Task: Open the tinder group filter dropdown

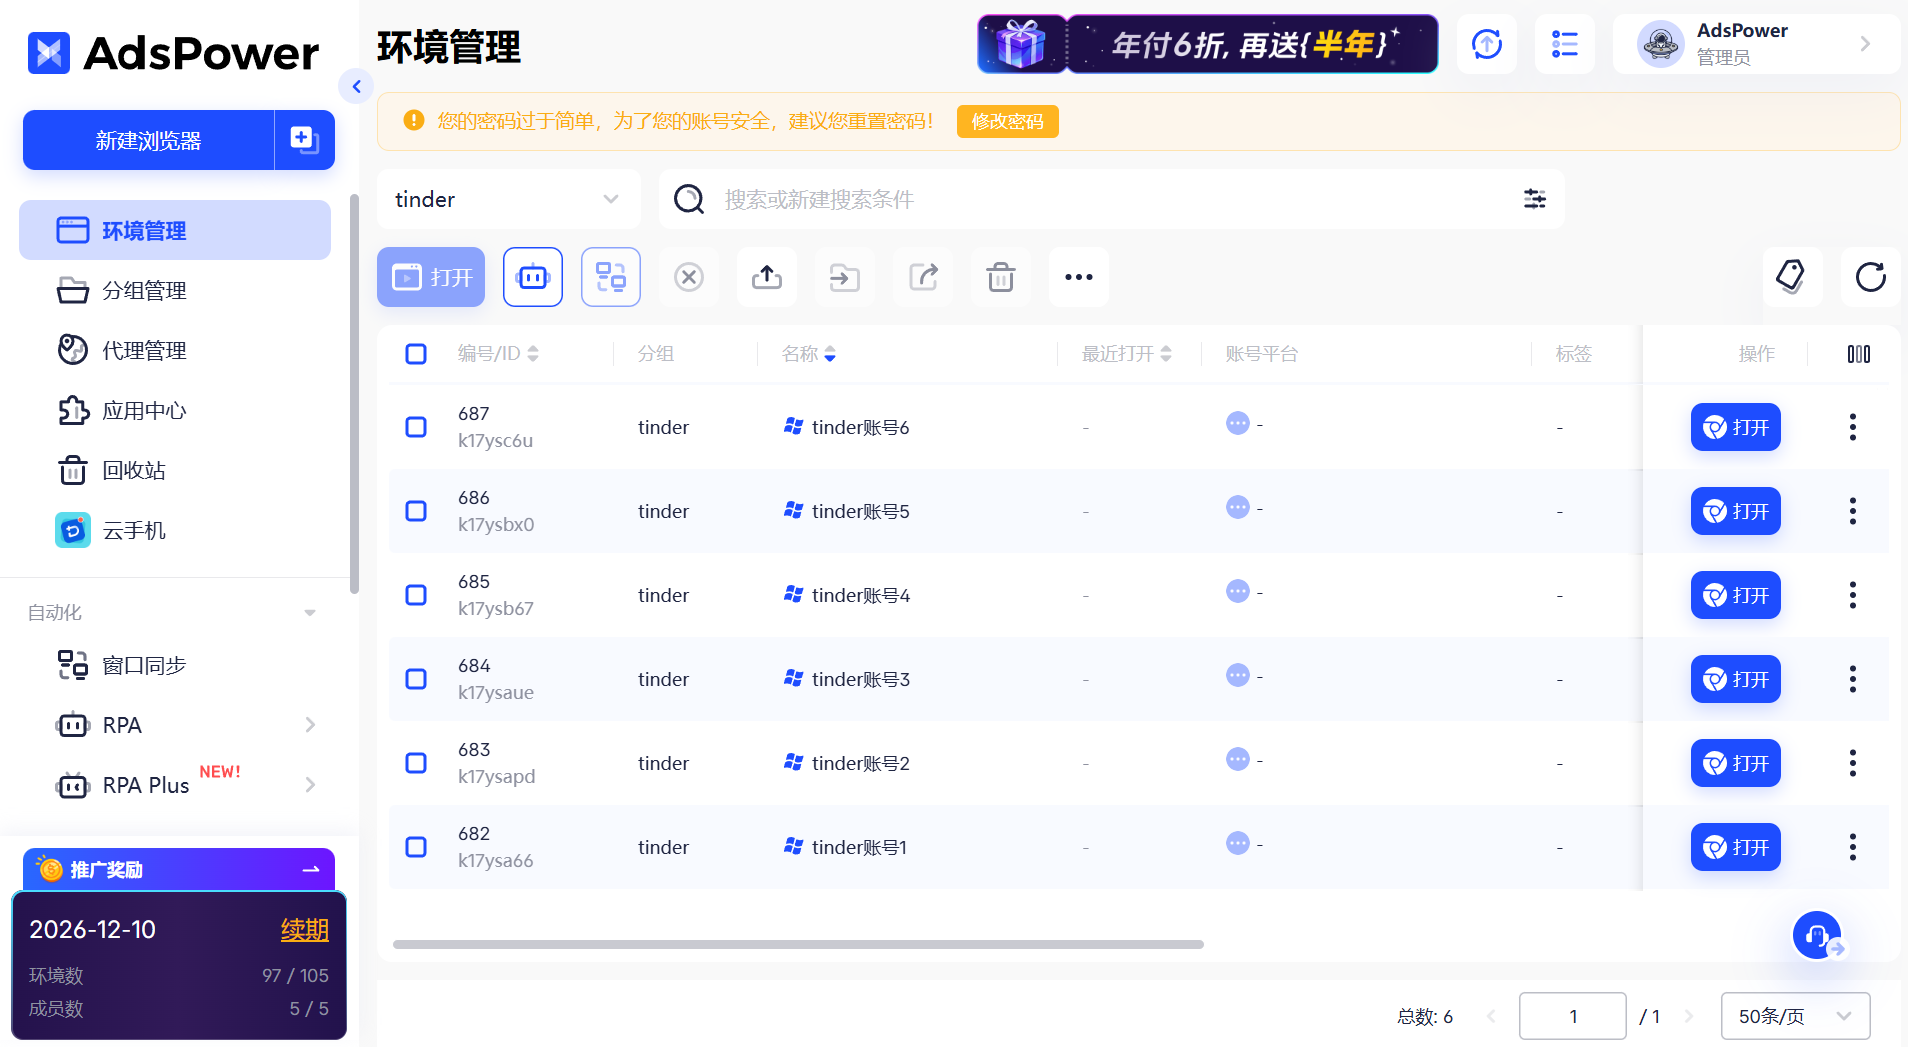Action: 508,199
